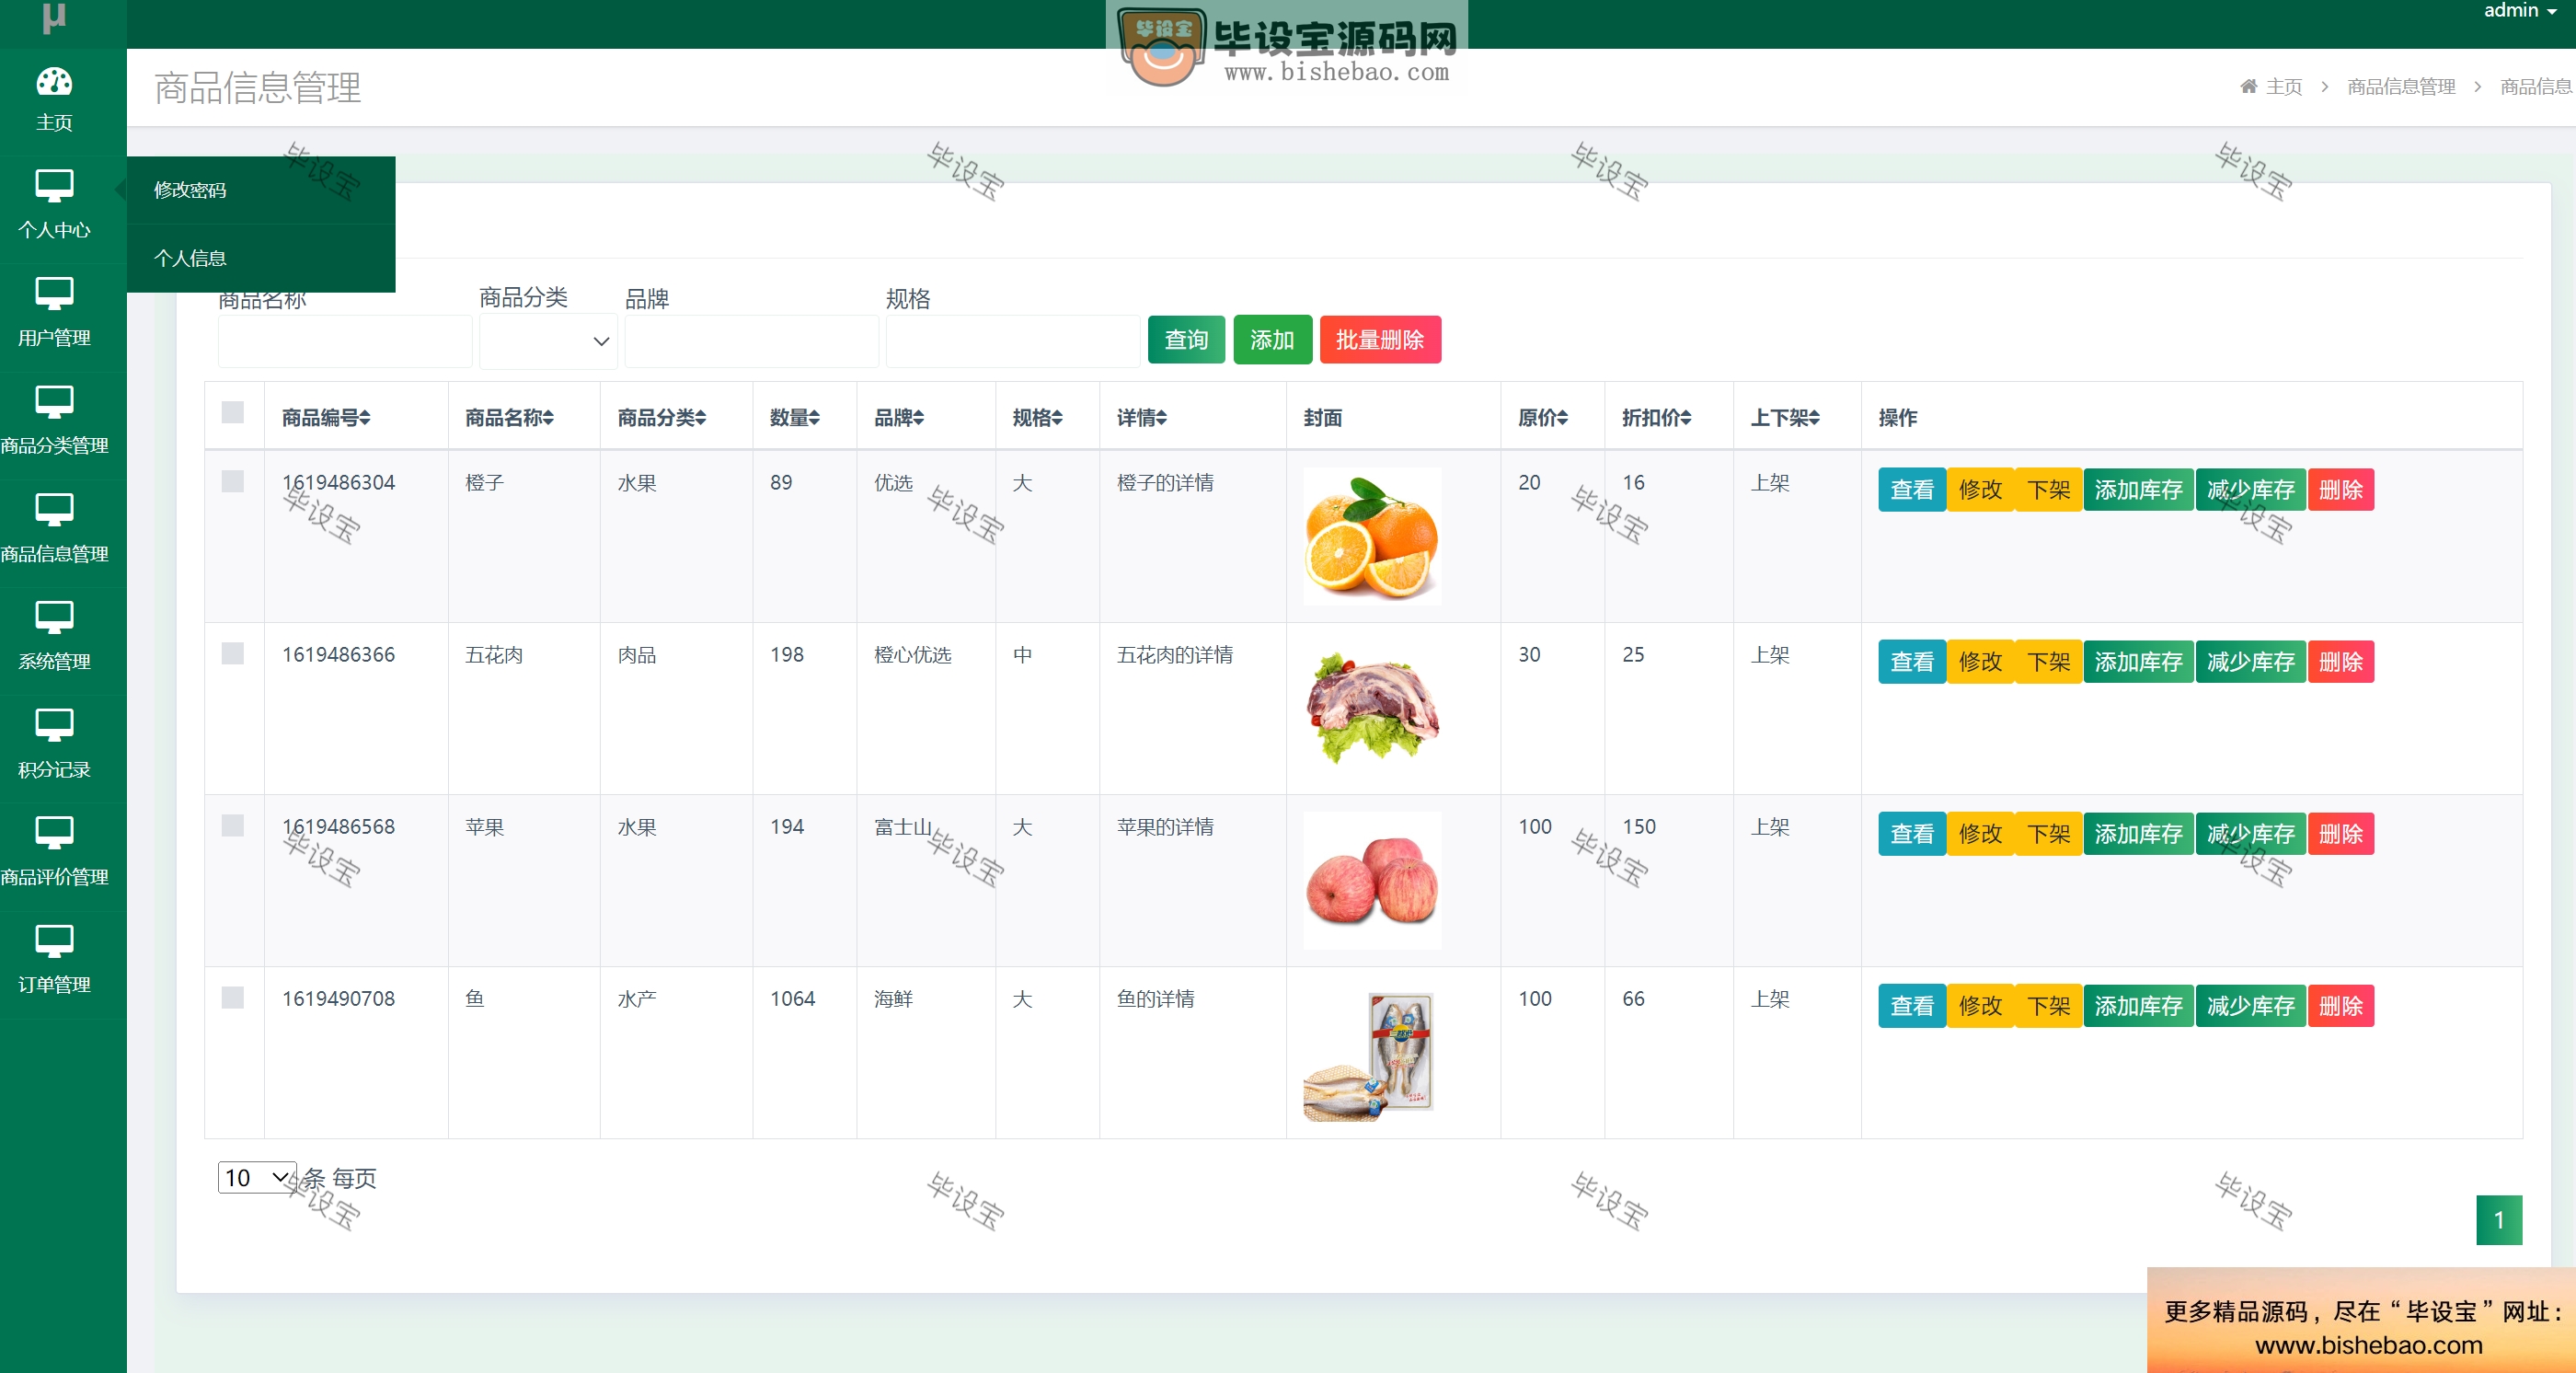Toggle the select-all checkbox in table header
The image size is (2576, 1373).
pos(233,413)
